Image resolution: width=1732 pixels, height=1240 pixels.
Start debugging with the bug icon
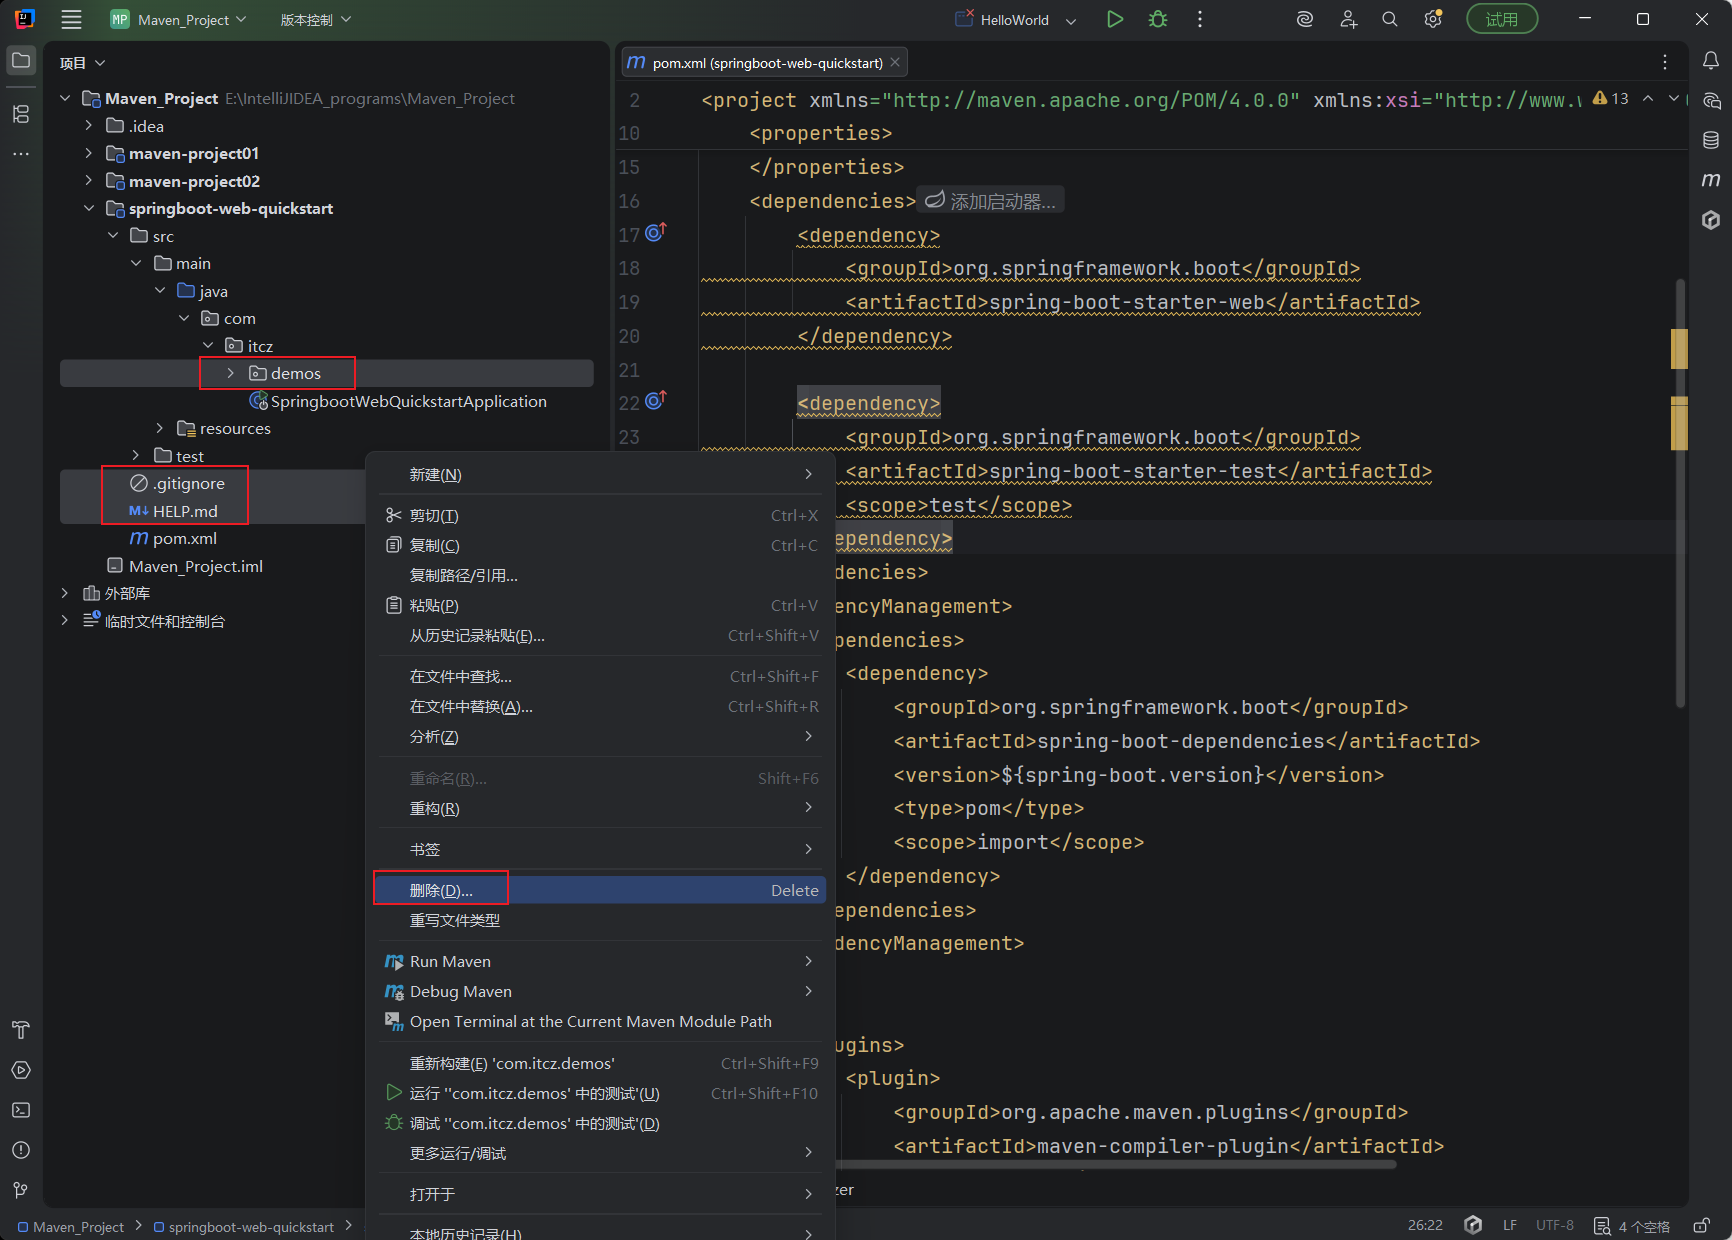tap(1158, 19)
